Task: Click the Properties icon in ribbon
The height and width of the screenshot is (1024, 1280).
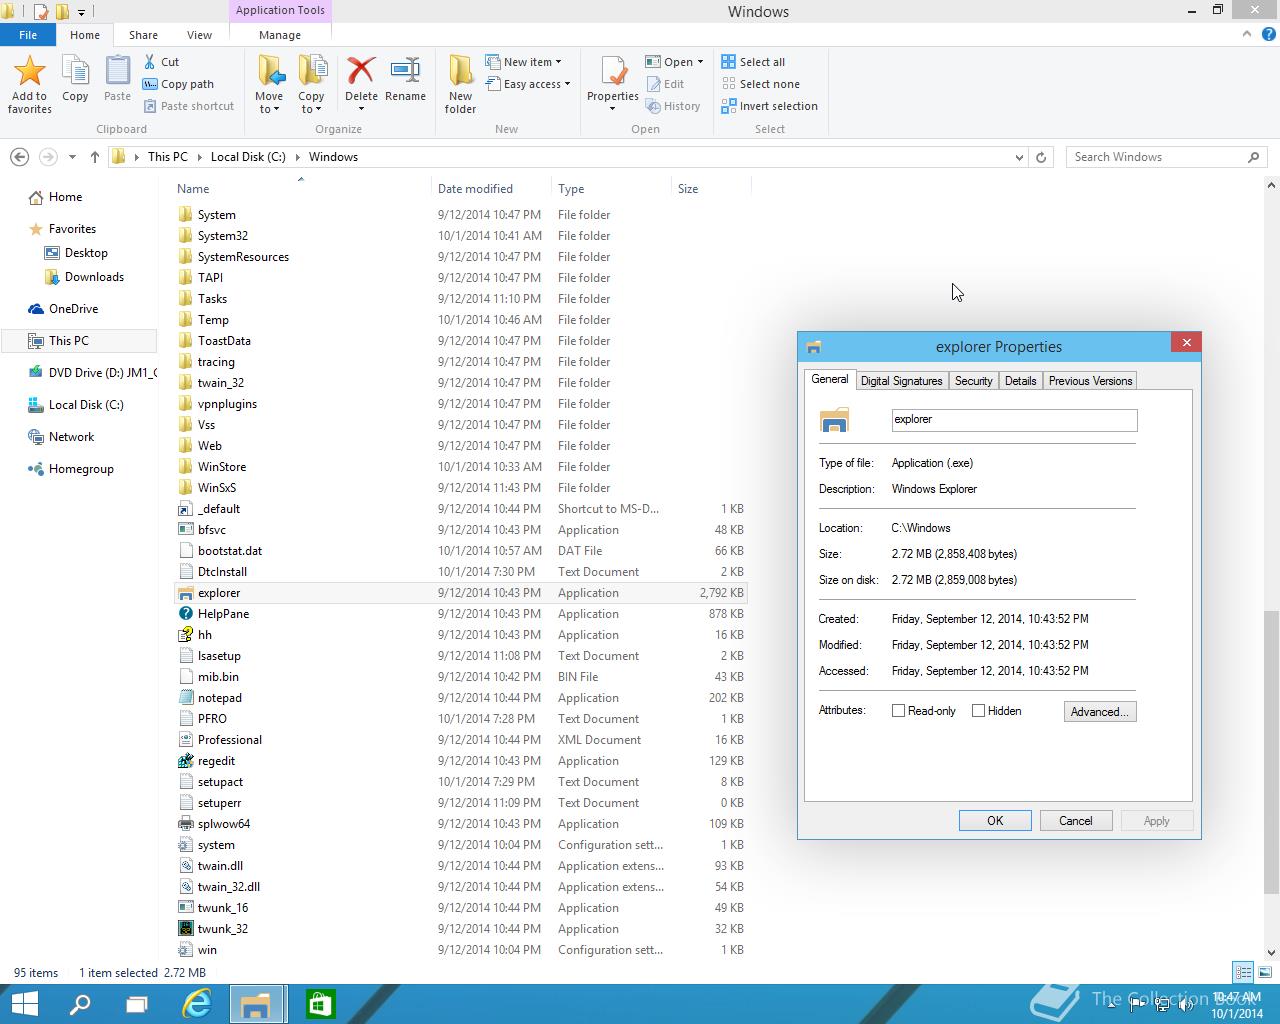Action: 613,71
